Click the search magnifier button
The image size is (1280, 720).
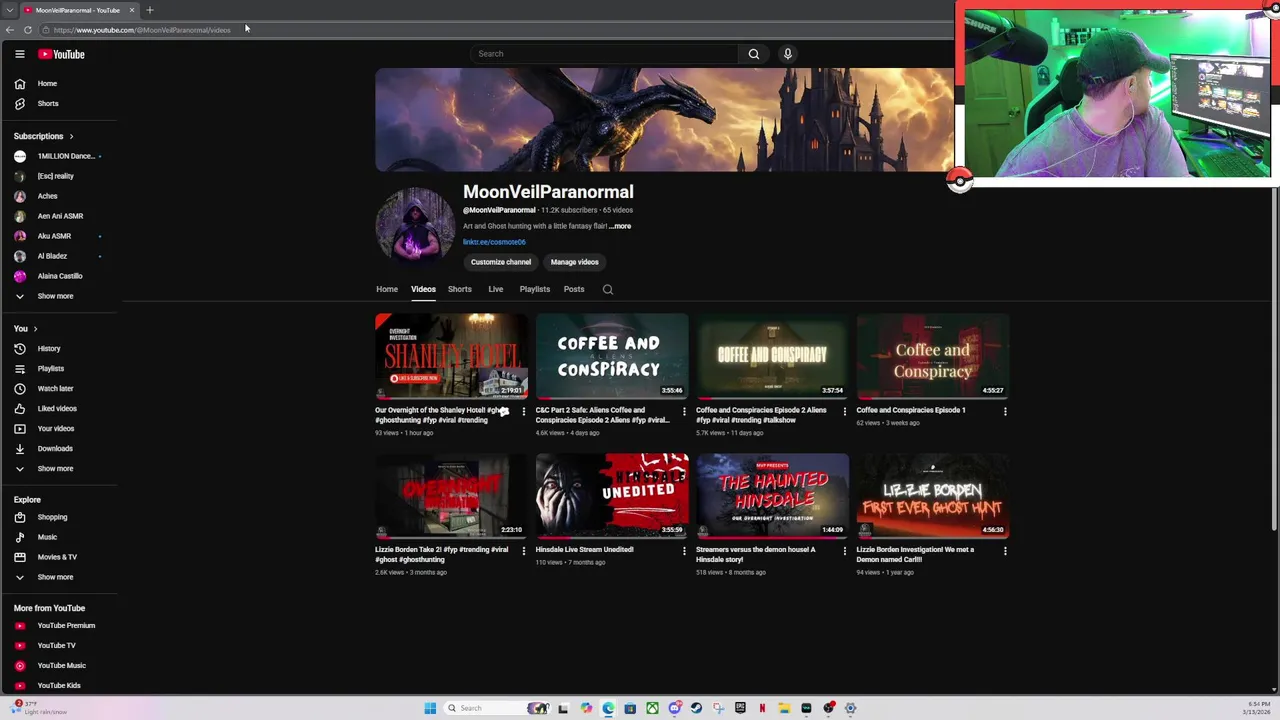(754, 54)
